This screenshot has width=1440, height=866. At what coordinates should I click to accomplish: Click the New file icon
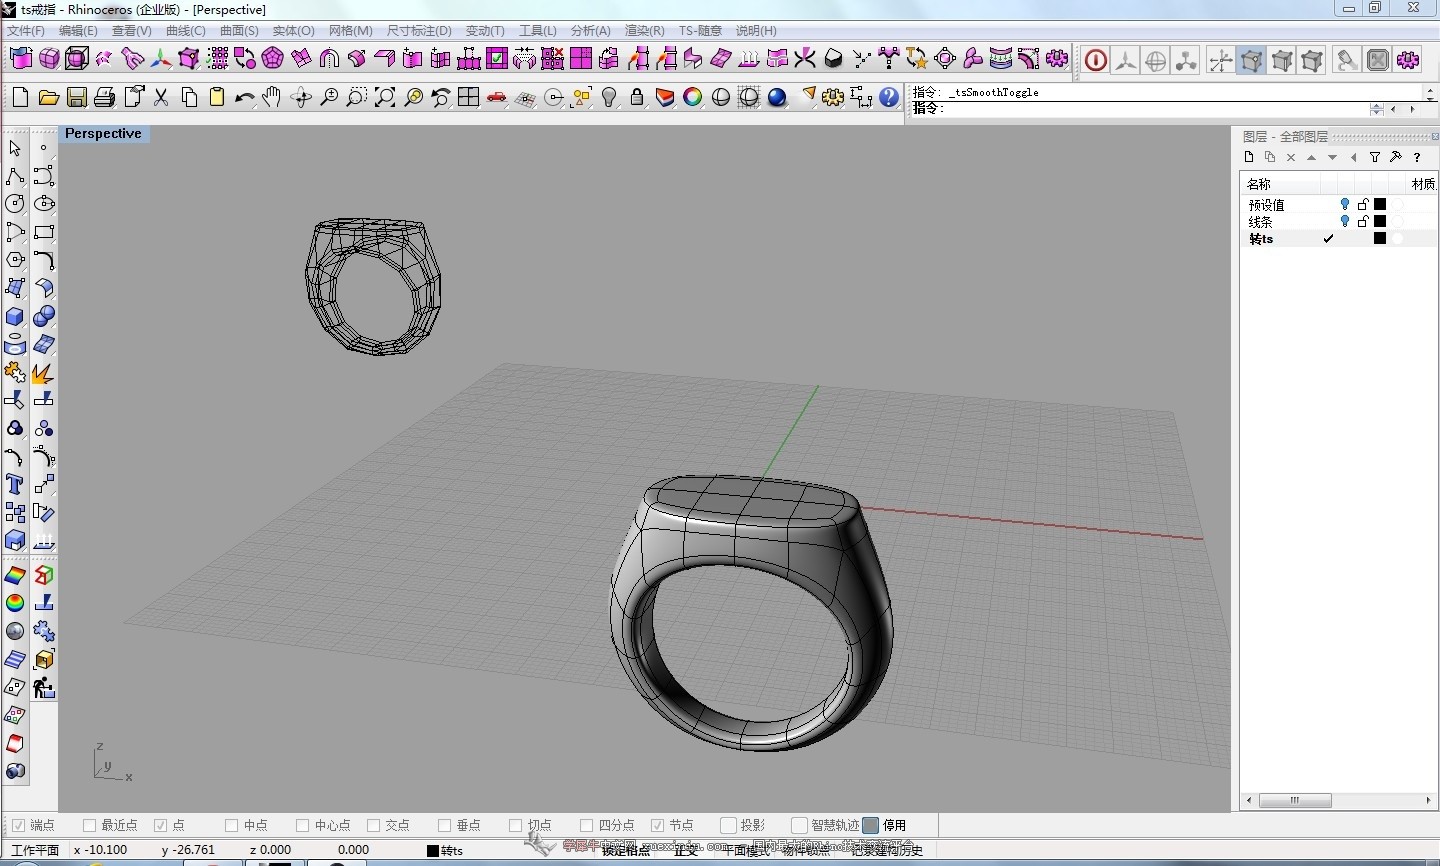click(x=20, y=97)
